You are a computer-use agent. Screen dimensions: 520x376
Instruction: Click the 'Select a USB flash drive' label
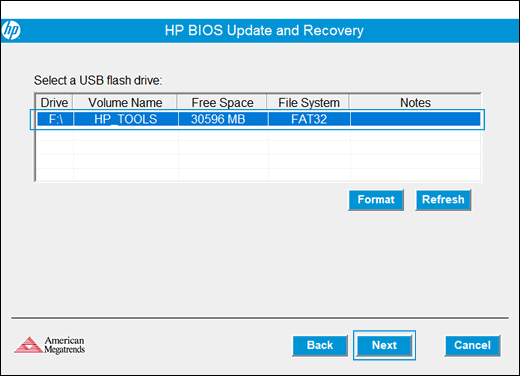point(98,80)
